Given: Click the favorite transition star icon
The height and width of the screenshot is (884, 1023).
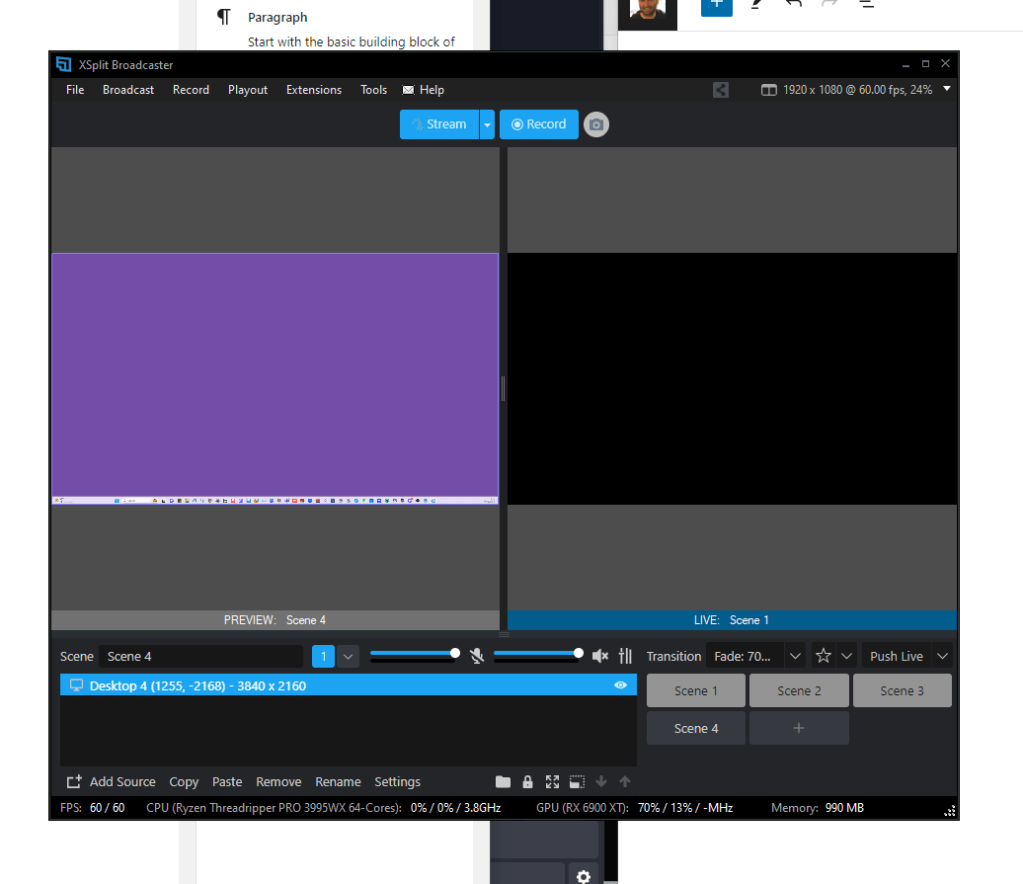Looking at the screenshot, I should pyautogui.click(x=823, y=656).
